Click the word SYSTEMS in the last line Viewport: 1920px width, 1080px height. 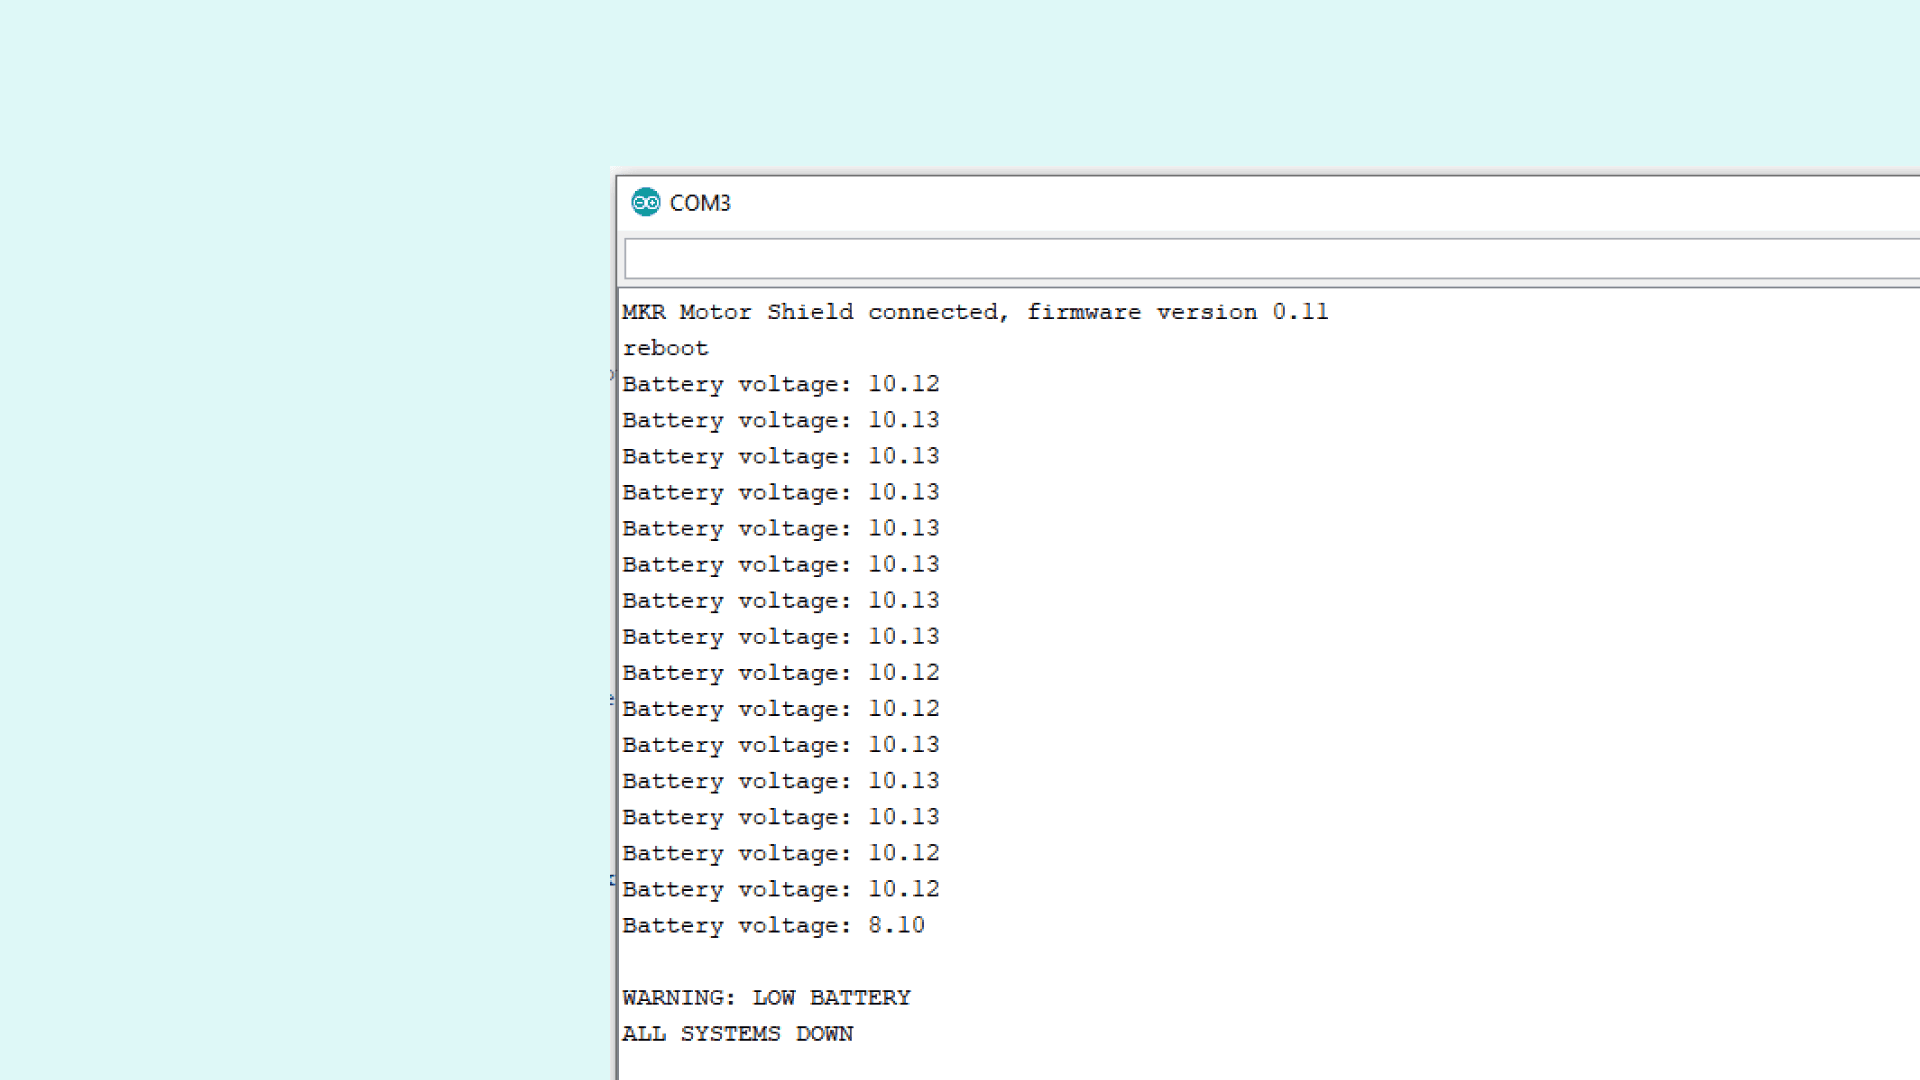[730, 1034]
